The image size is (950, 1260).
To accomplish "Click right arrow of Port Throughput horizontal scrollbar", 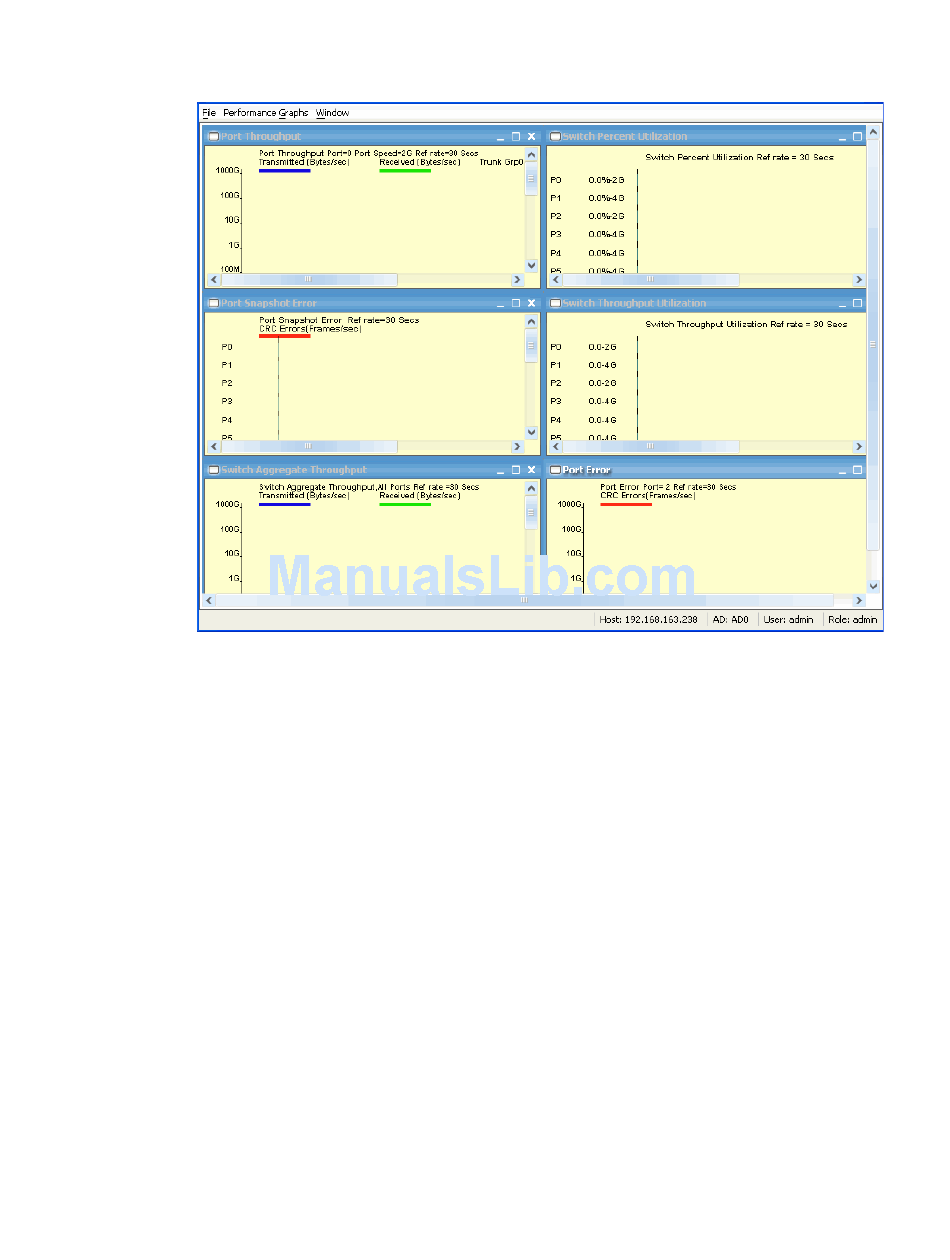I will click(x=517, y=280).
